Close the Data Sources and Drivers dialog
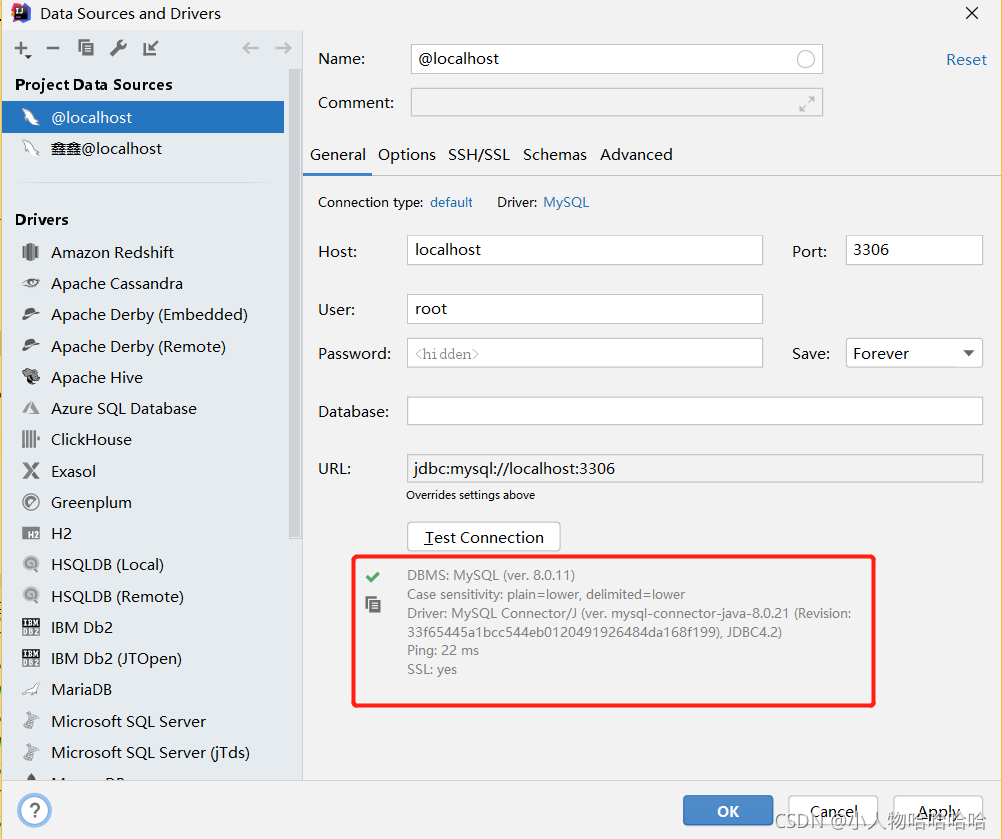 [972, 13]
